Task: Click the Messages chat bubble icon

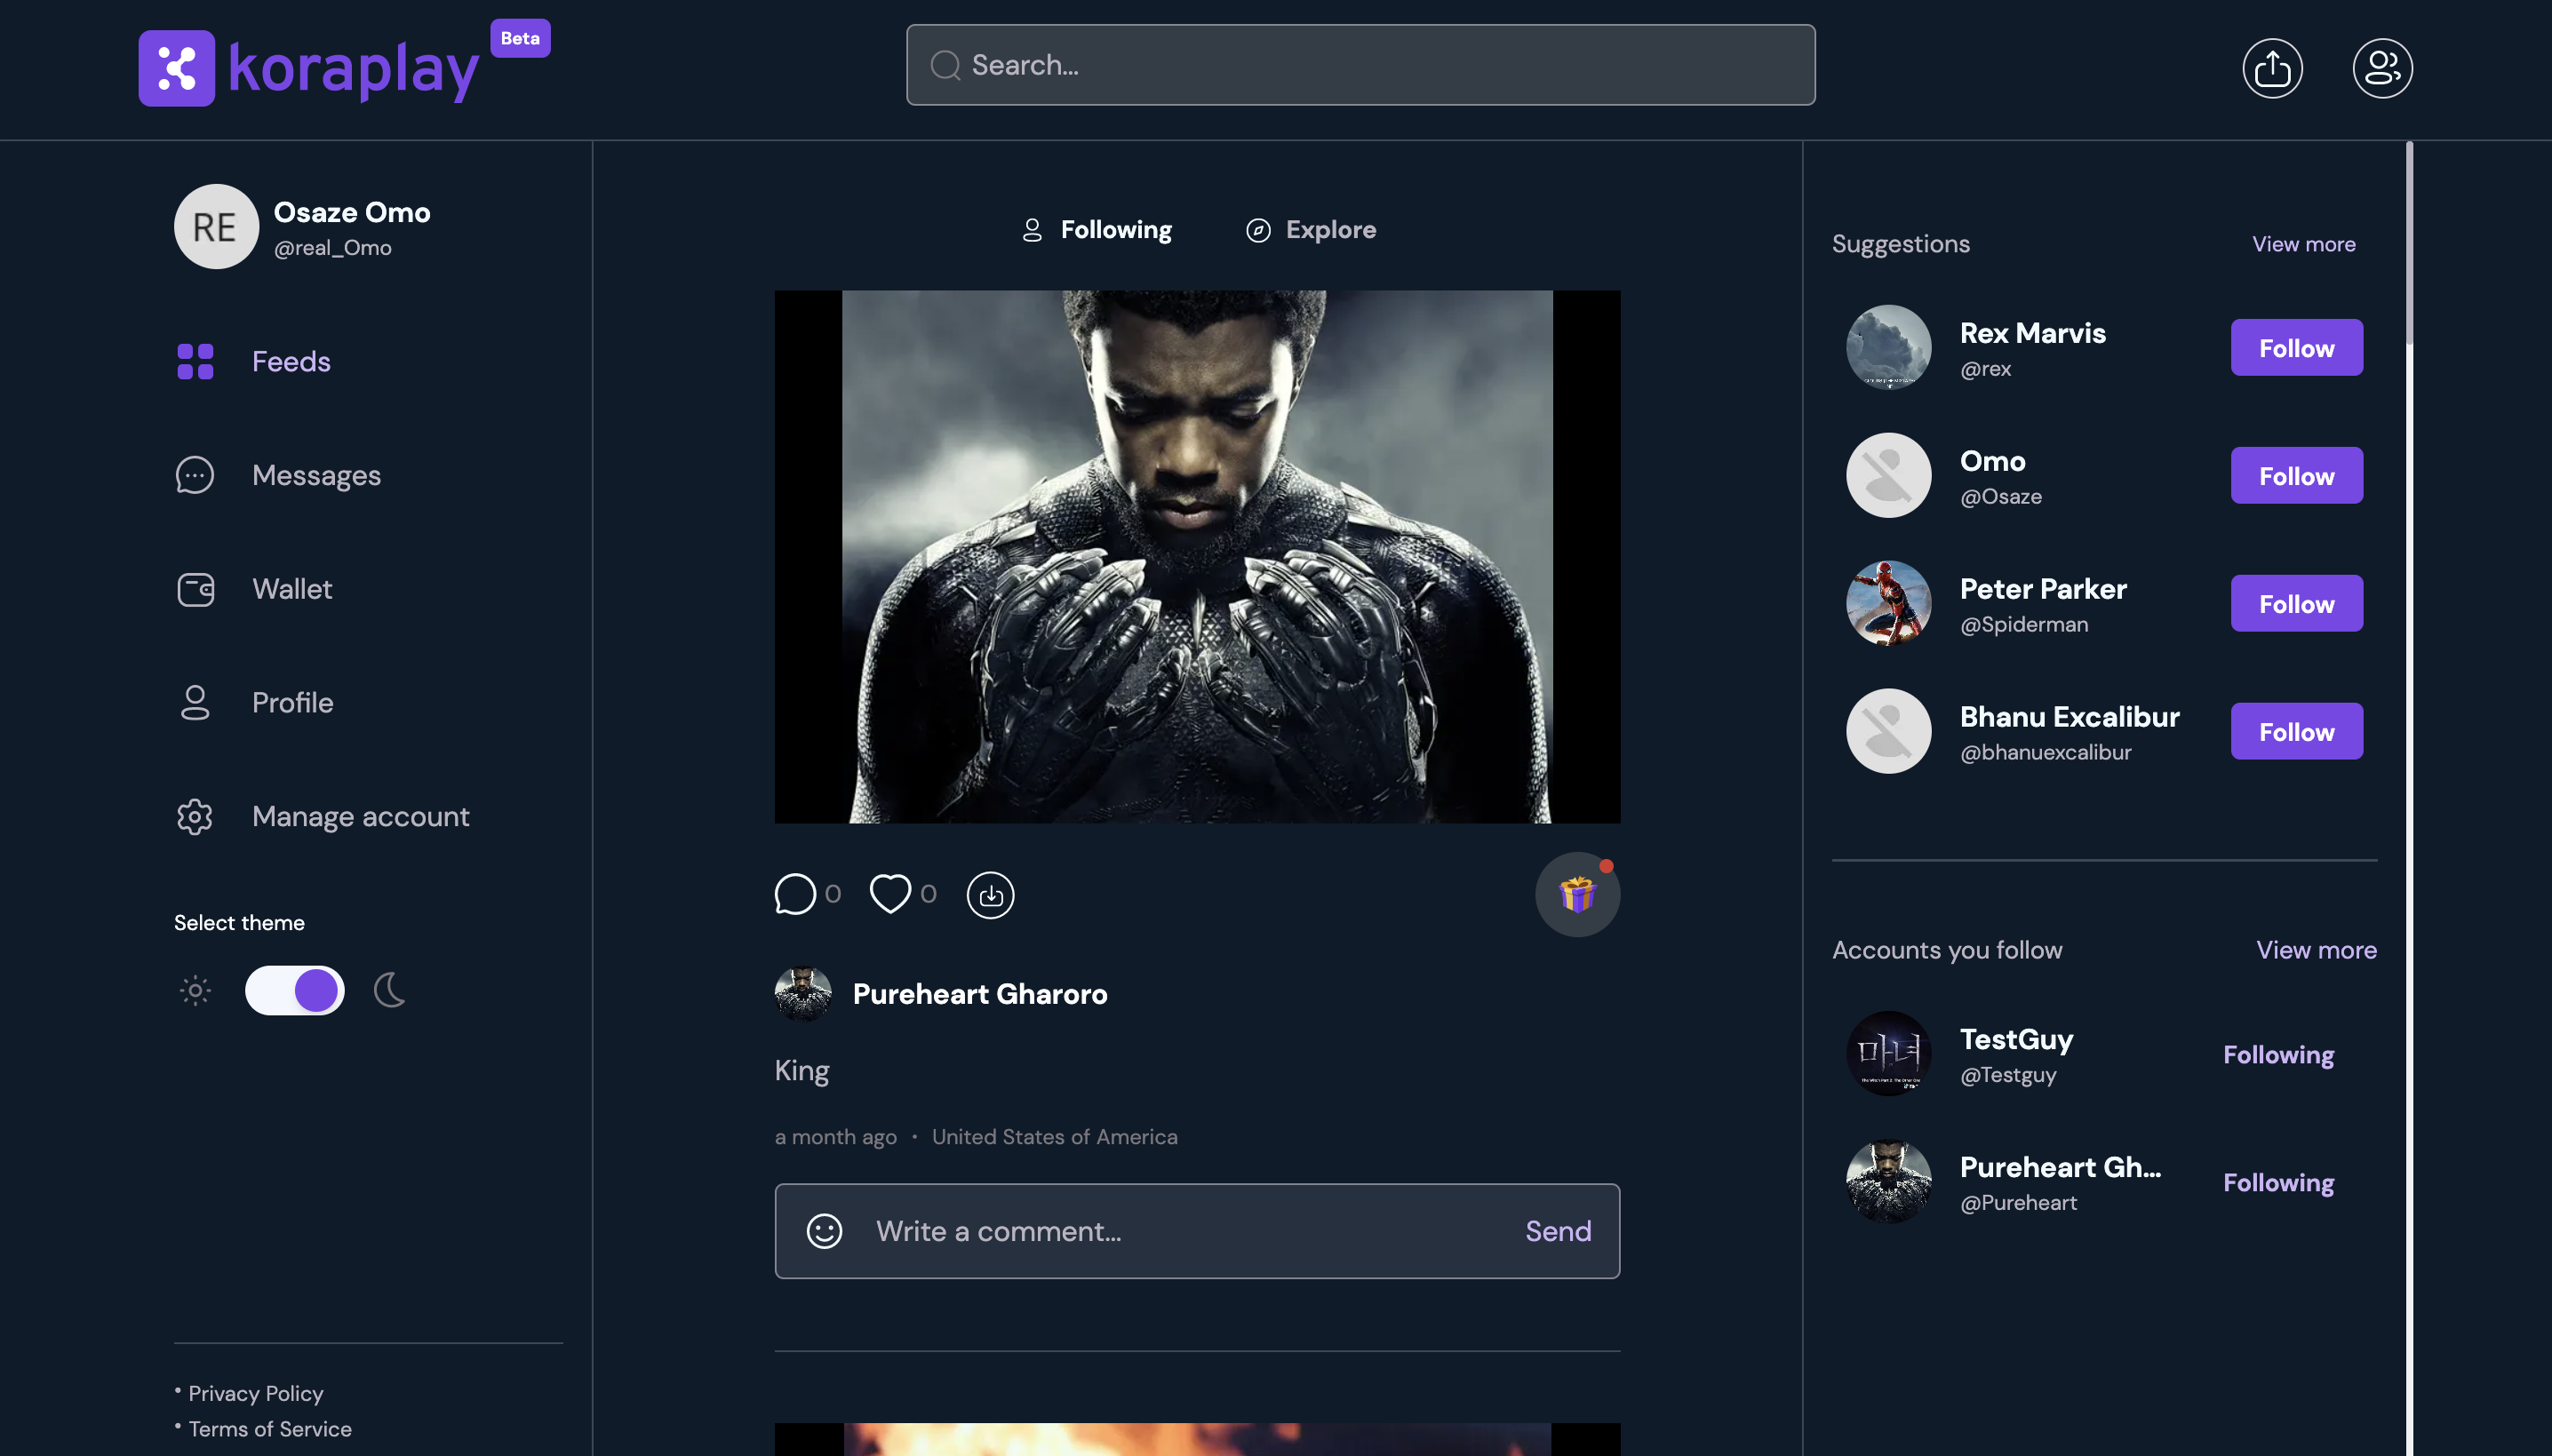Action: [x=195, y=475]
